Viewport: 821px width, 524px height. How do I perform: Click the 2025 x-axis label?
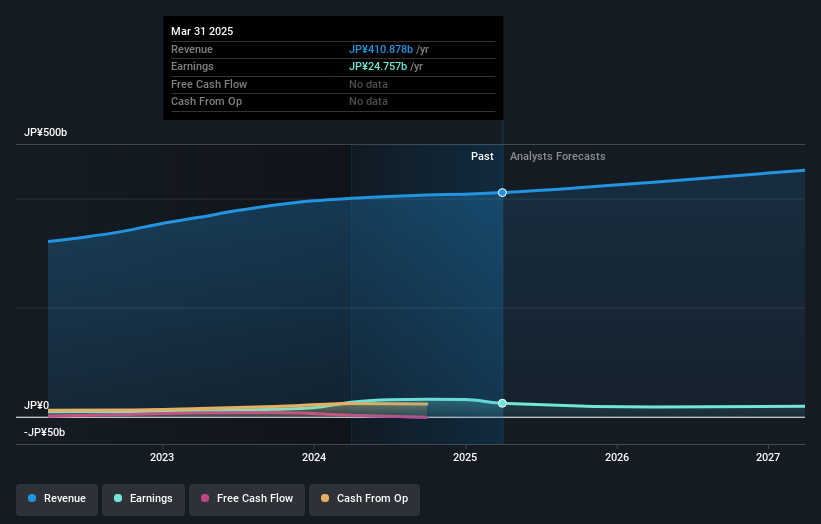click(x=465, y=458)
